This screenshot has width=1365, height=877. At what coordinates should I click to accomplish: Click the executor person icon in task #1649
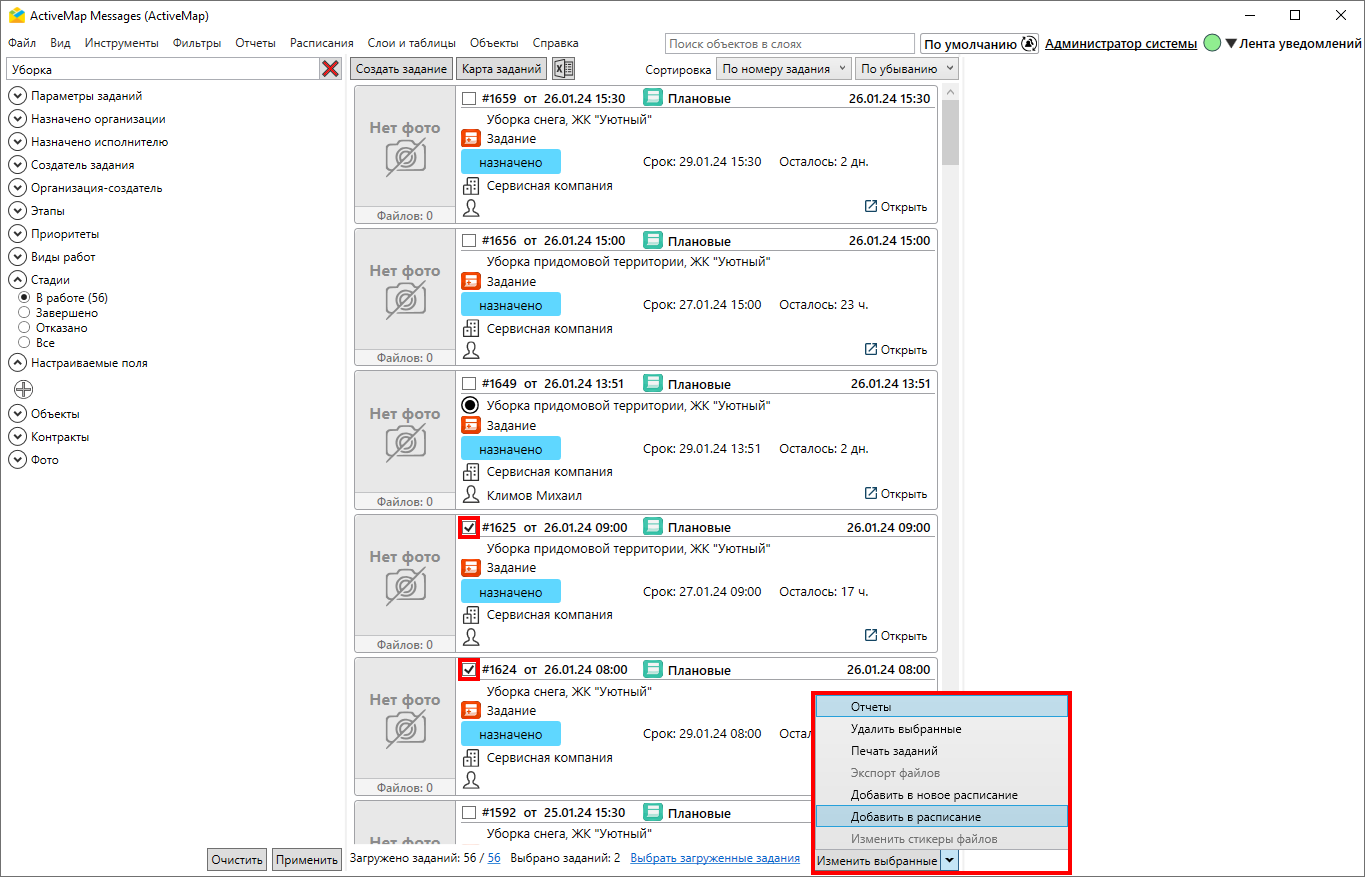point(471,494)
